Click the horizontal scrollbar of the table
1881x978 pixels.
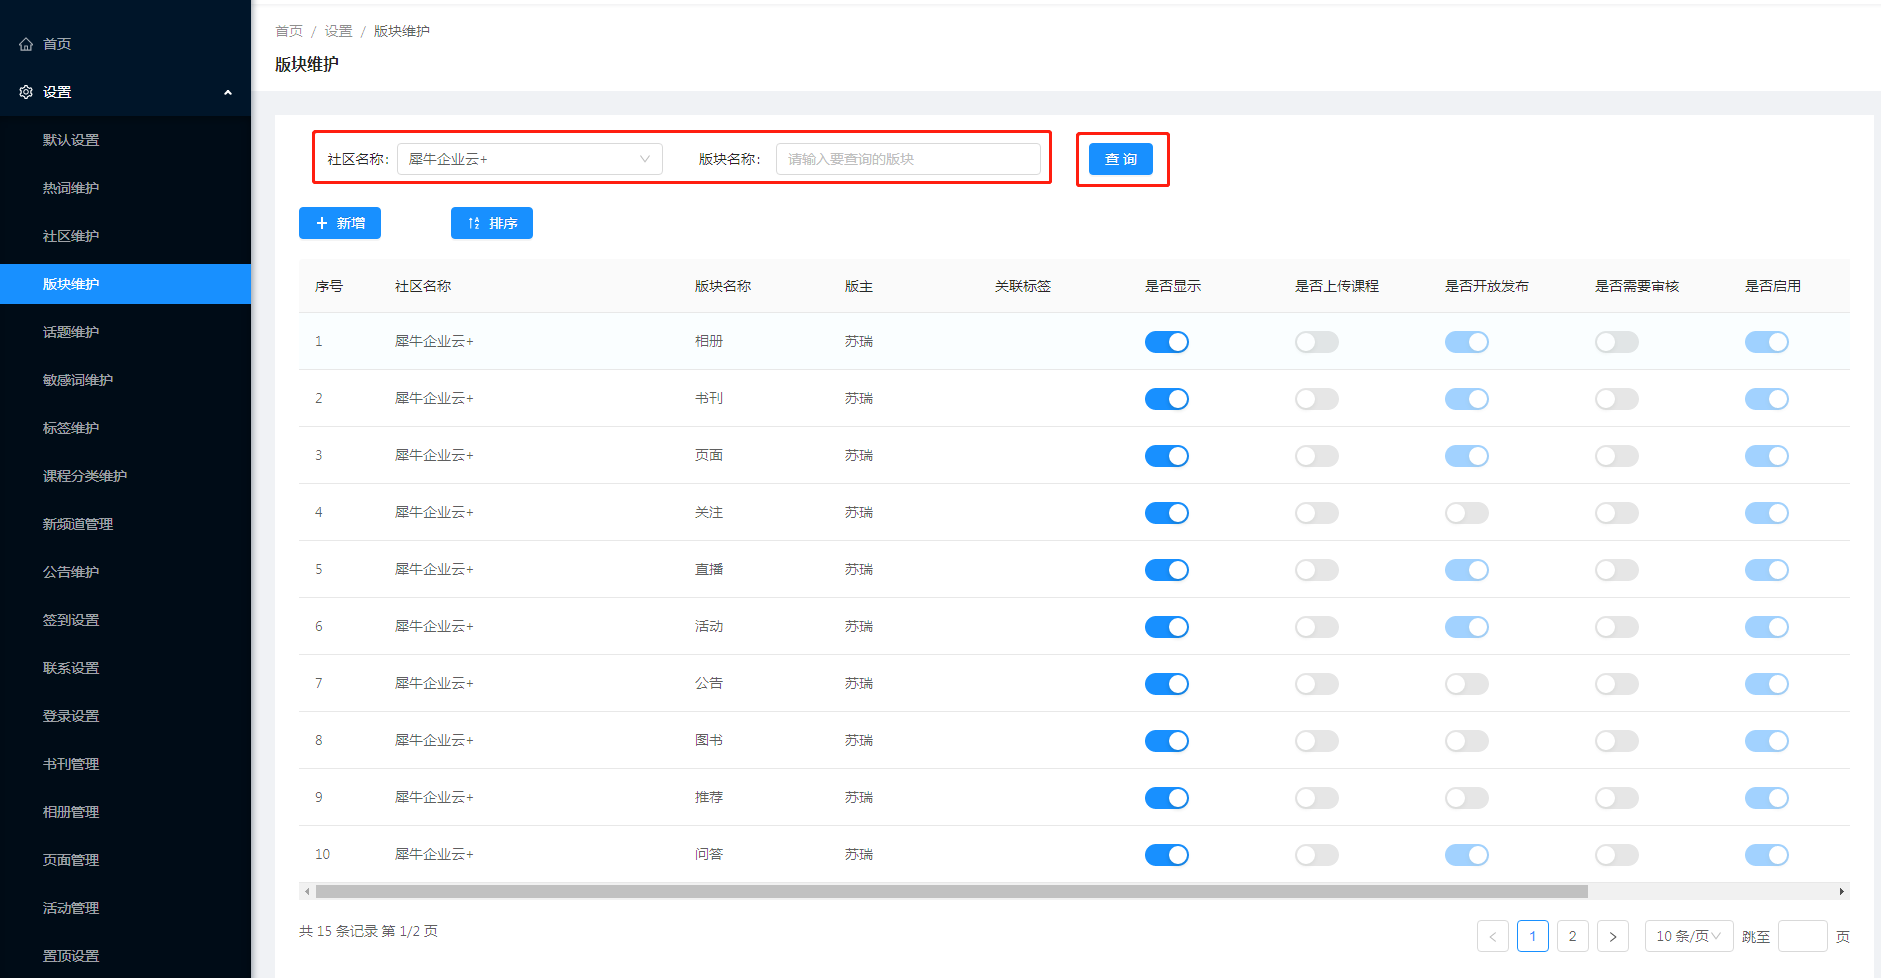[x=951, y=891]
